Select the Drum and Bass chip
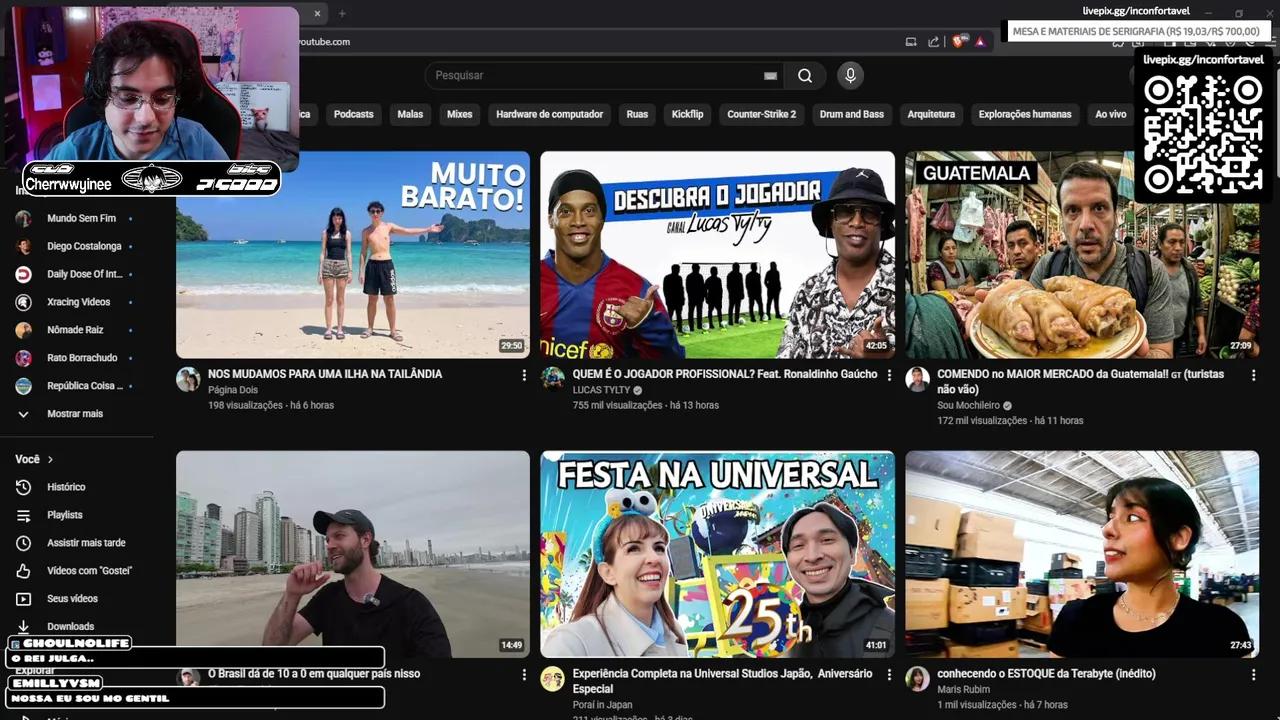The image size is (1280, 720). coord(852,114)
